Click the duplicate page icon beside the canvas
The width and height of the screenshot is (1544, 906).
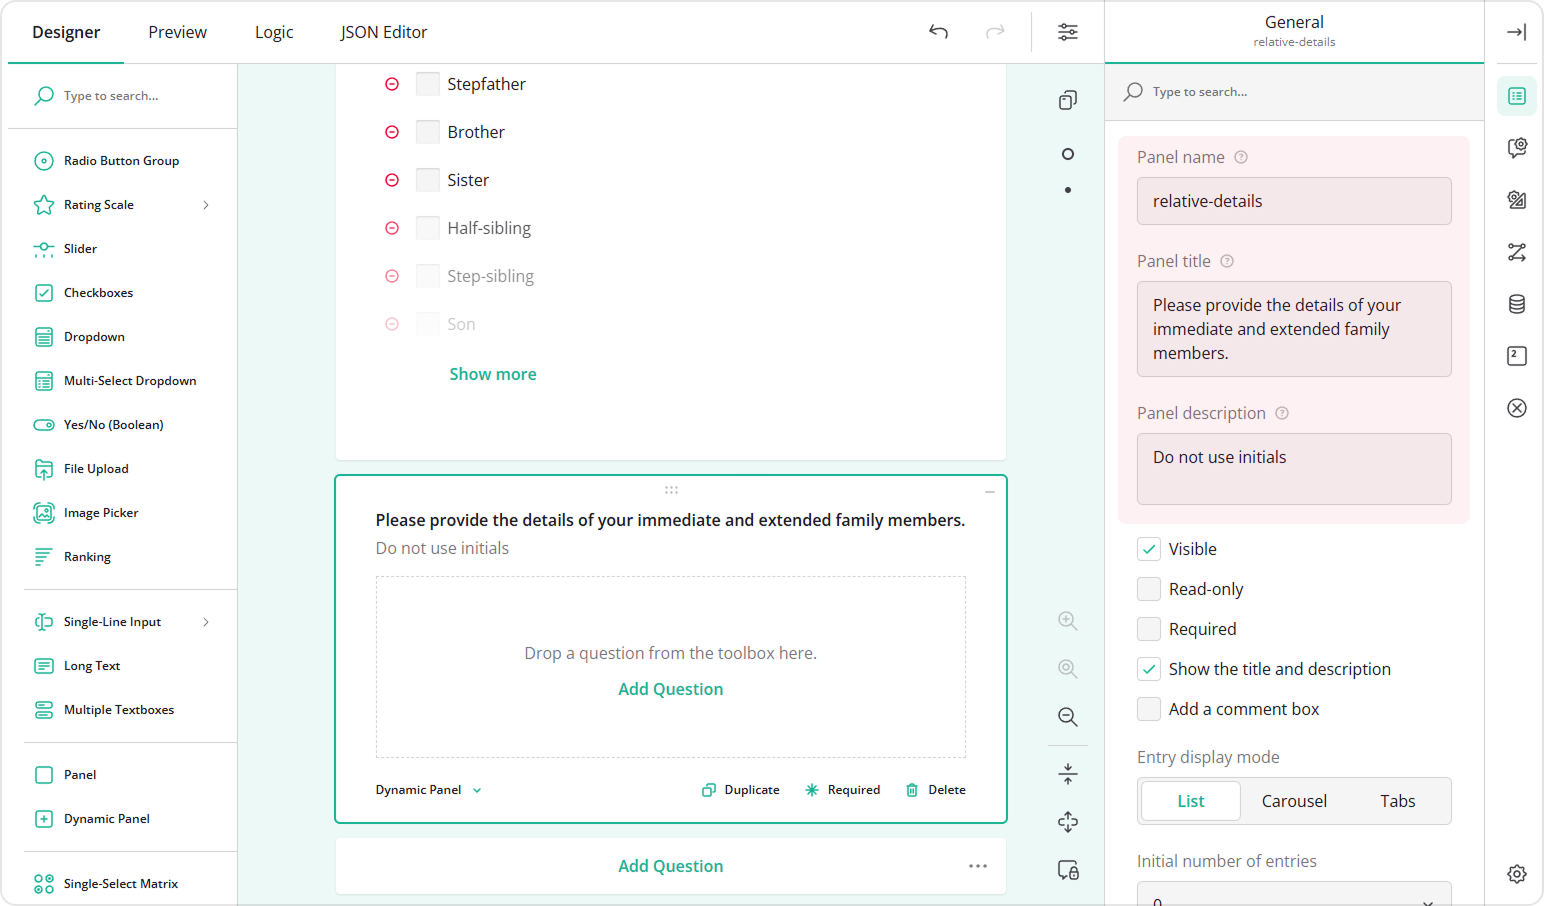click(x=1067, y=100)
